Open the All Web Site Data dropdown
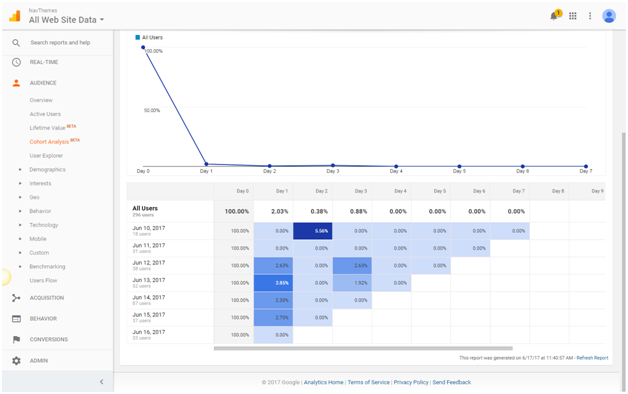 tap(66, 20)
